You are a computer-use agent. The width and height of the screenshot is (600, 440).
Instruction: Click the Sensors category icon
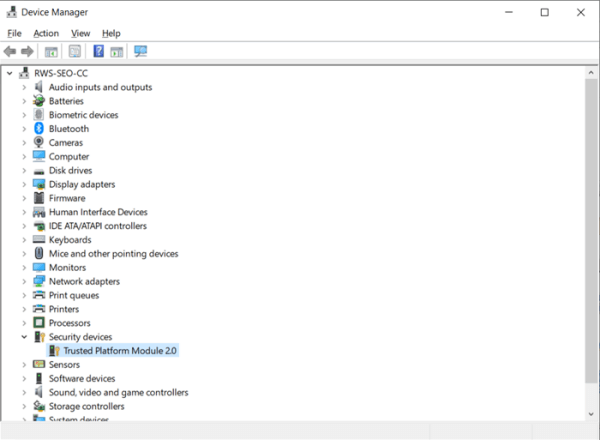39,364
